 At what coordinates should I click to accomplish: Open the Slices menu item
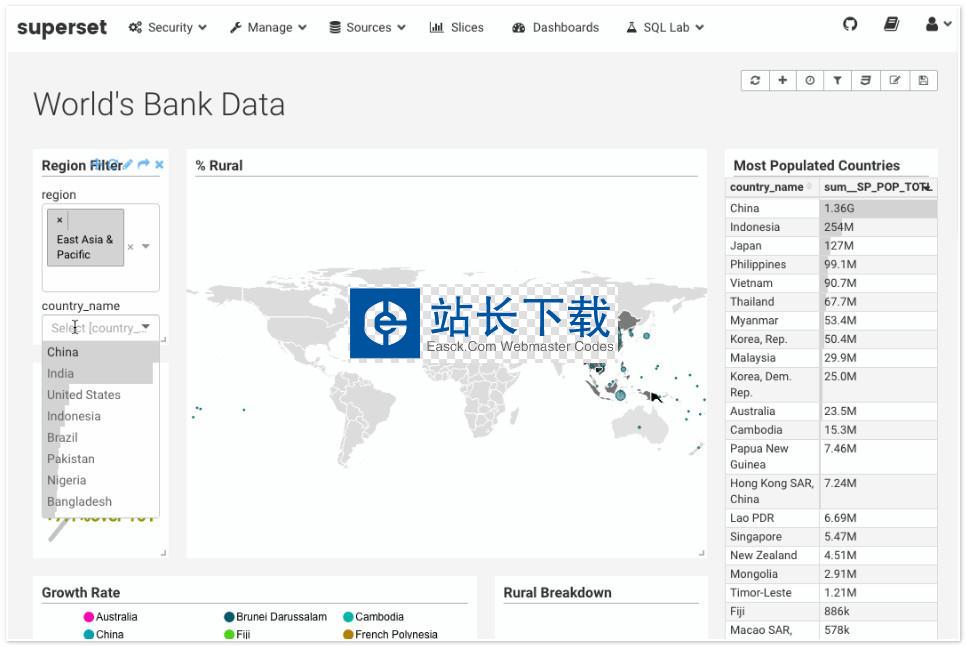457,27
